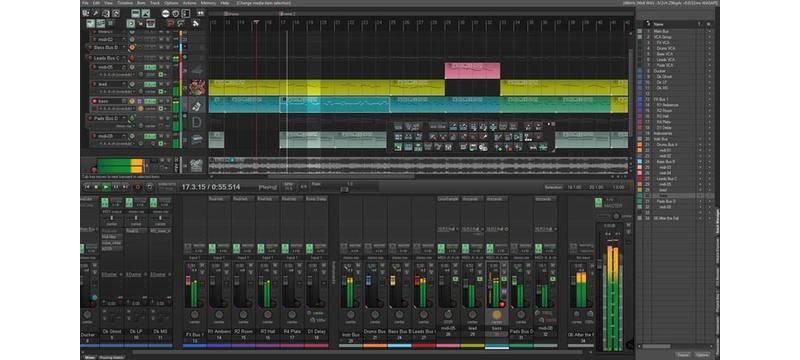Click the green FX button on R1 Ambienc mixer strip
Image resolution: width=800 pixels, height=360 pixels.
(x=212, y=248)
